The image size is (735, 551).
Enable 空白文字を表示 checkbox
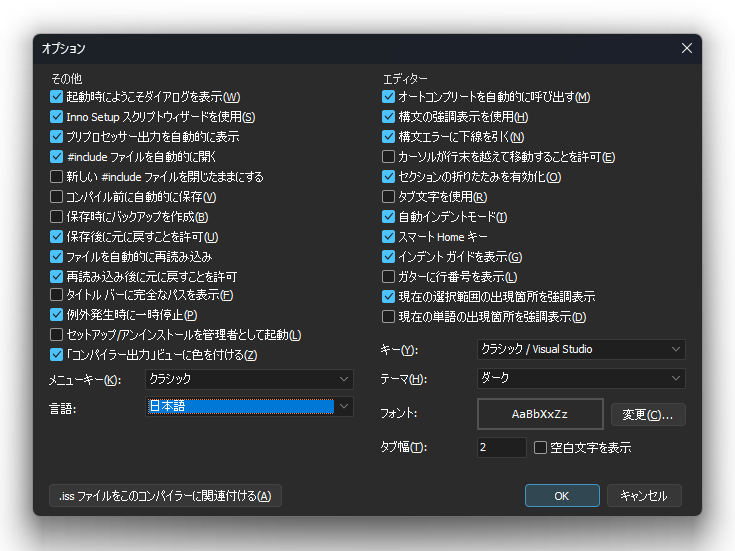[540, 448]
